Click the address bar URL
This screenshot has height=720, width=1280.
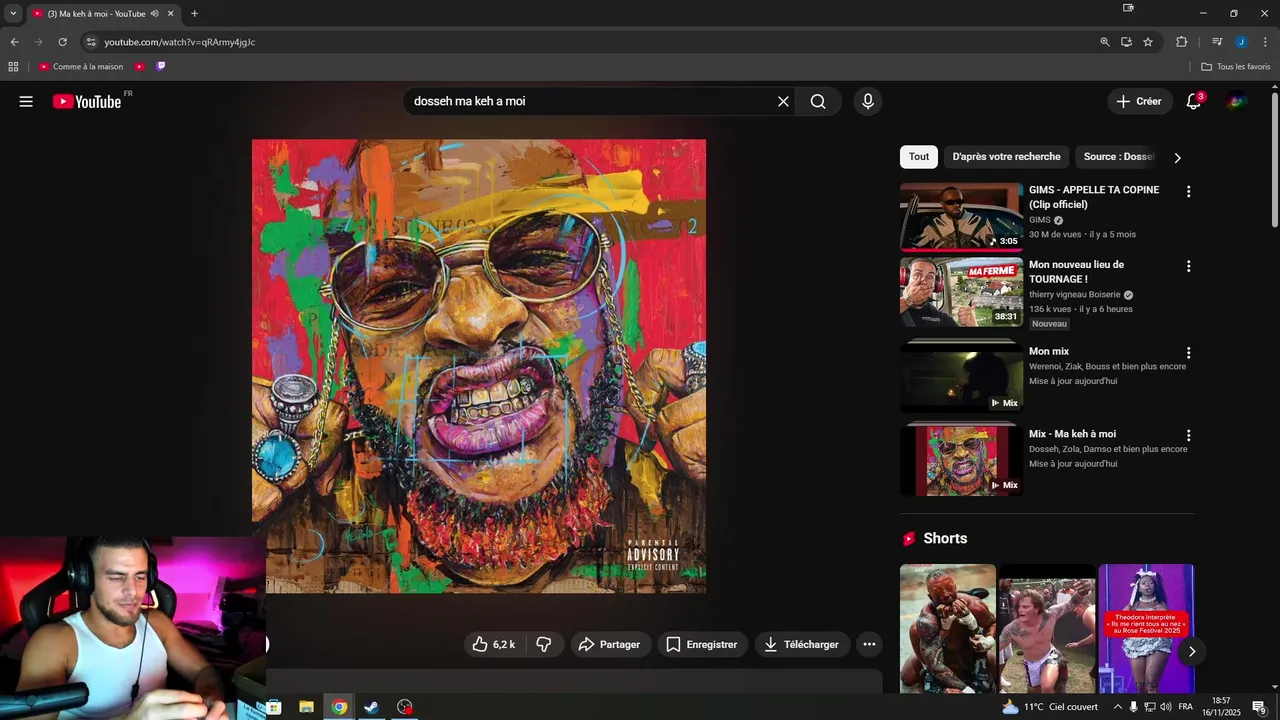point(180,42)
